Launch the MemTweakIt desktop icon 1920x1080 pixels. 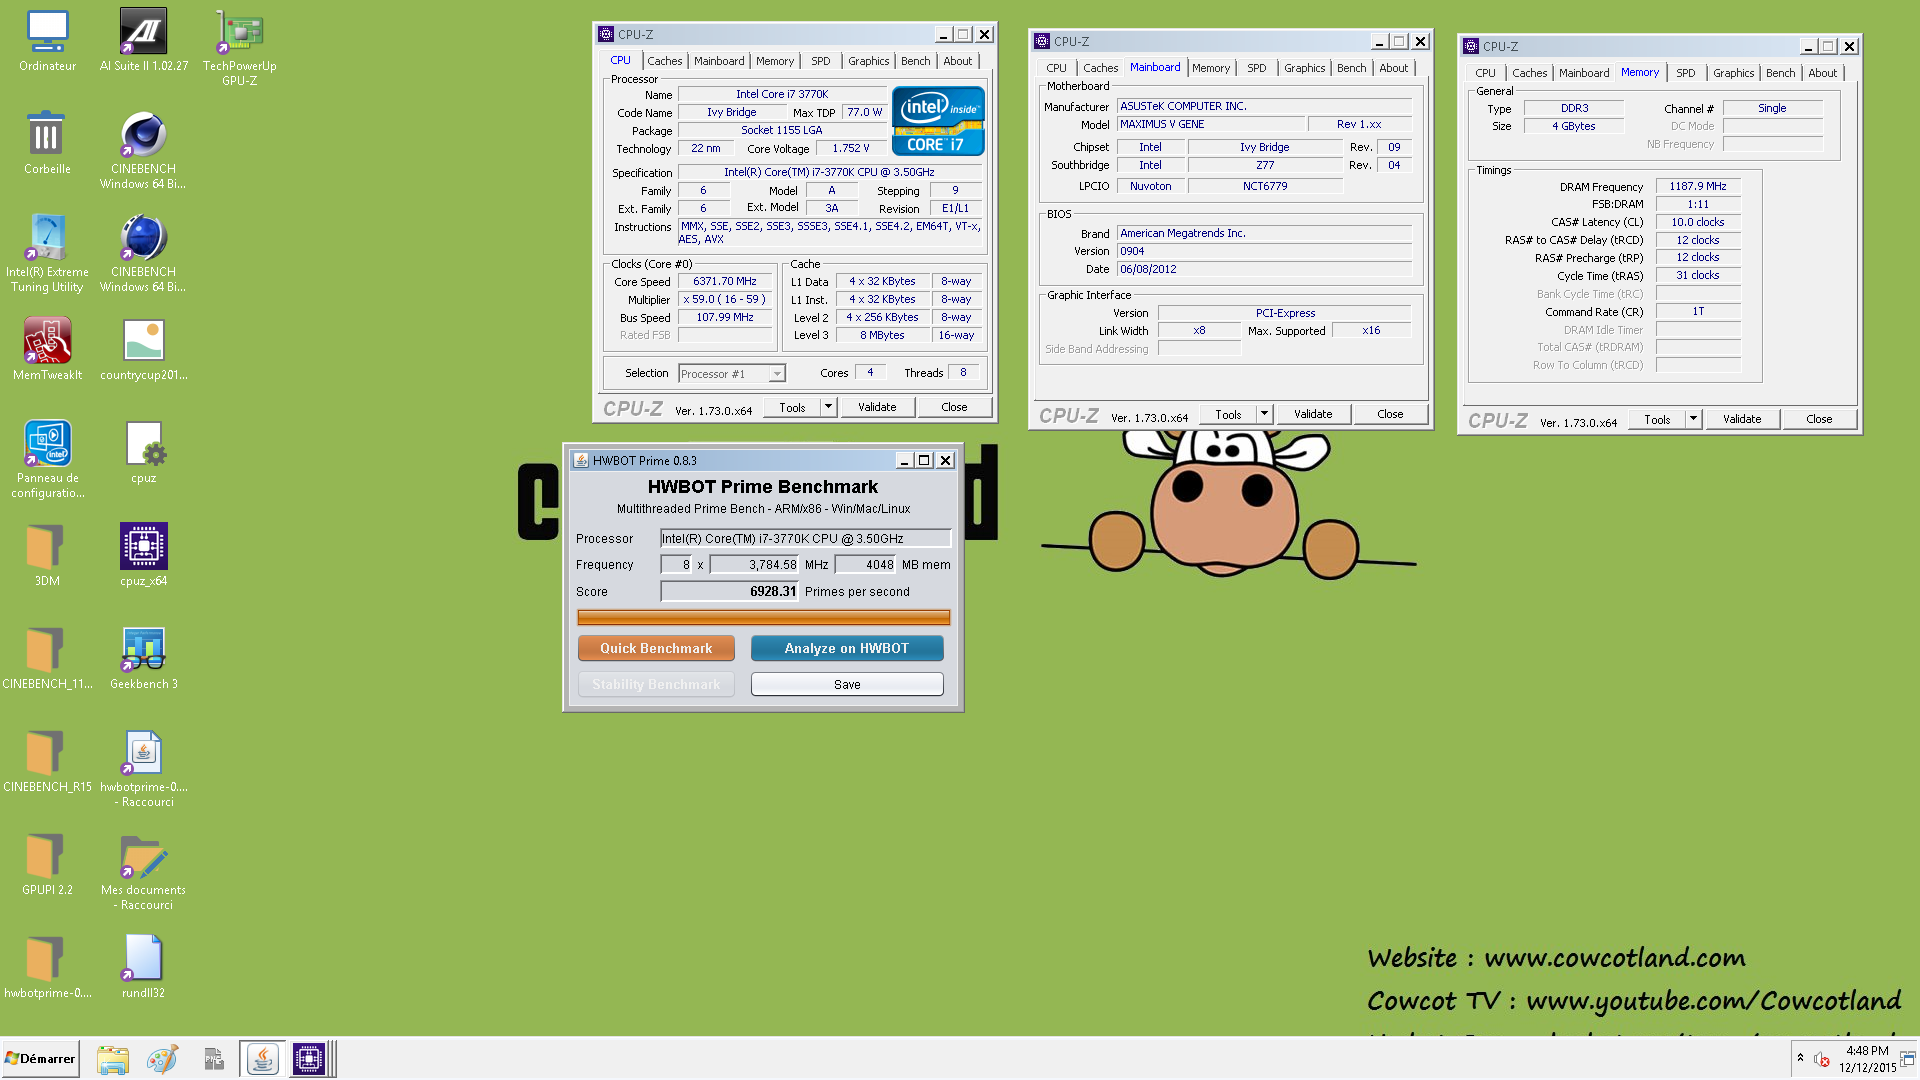click(47, 349)
